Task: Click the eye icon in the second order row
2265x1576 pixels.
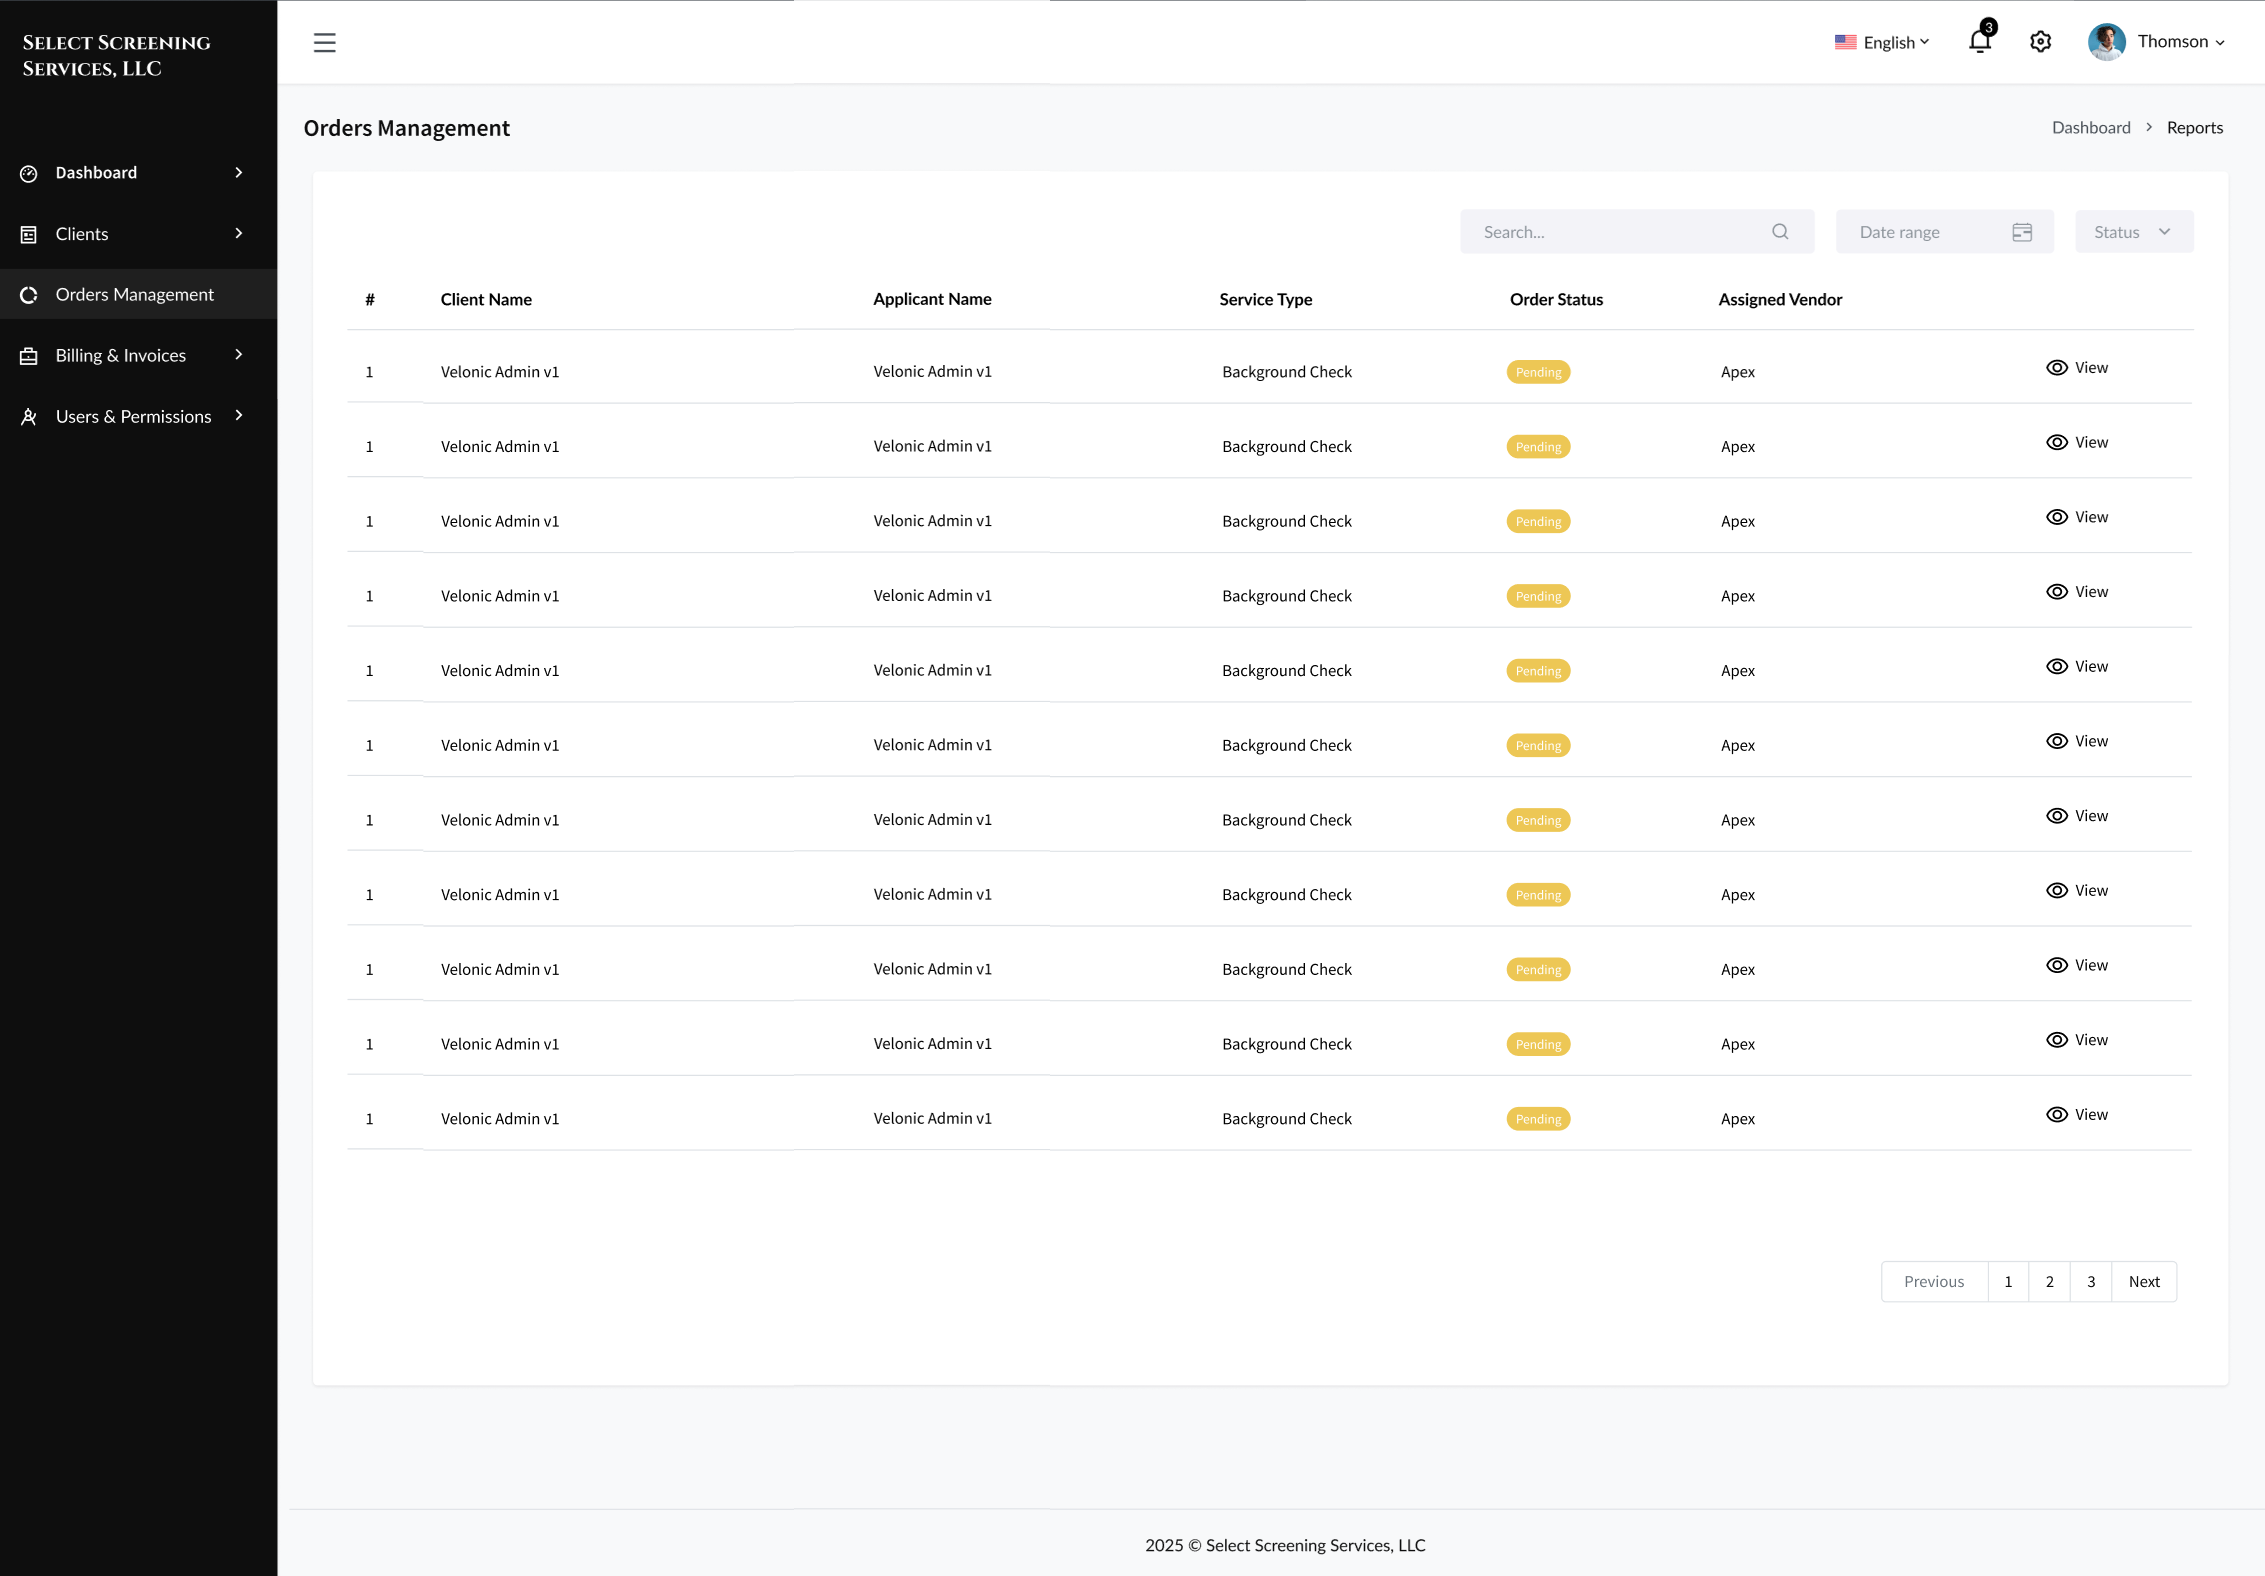Action: point(2056,442)
